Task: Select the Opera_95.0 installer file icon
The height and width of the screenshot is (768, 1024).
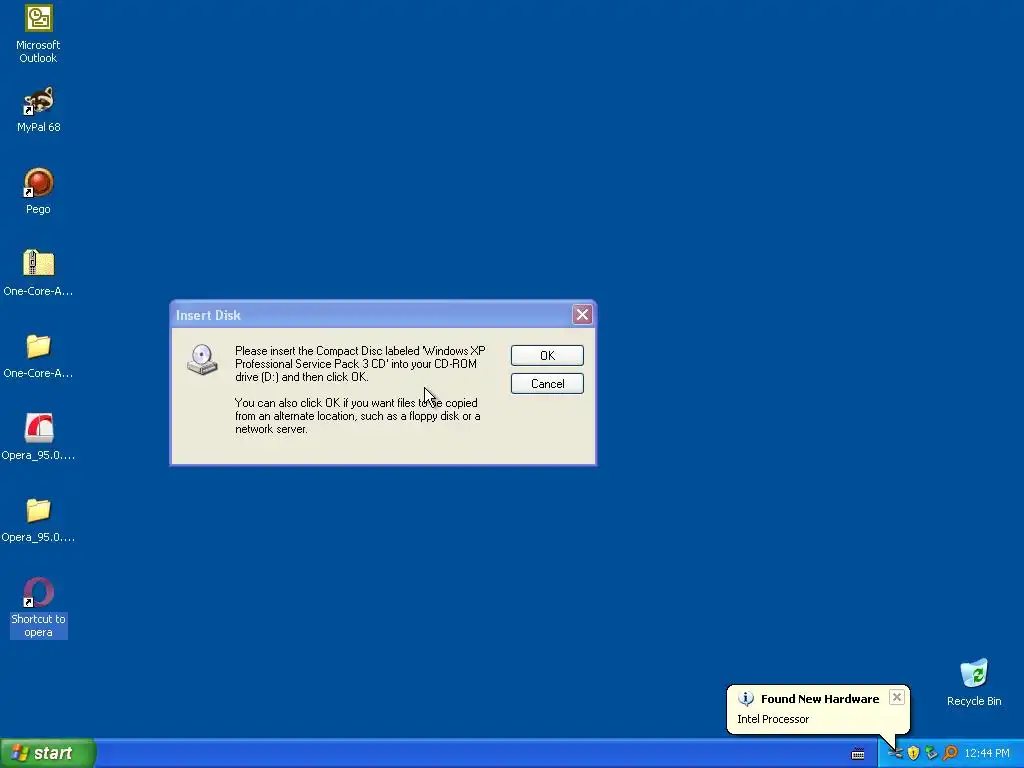Action: [38, 428]
